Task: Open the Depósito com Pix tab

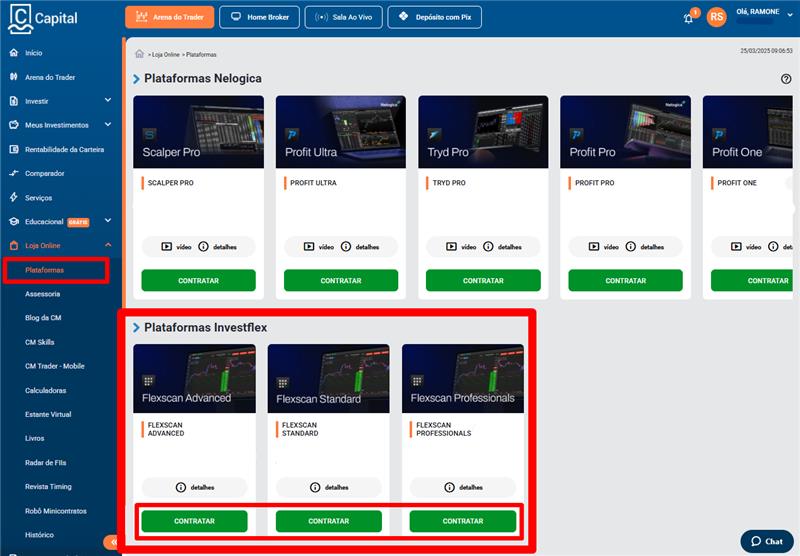Action: click(435, 17)
